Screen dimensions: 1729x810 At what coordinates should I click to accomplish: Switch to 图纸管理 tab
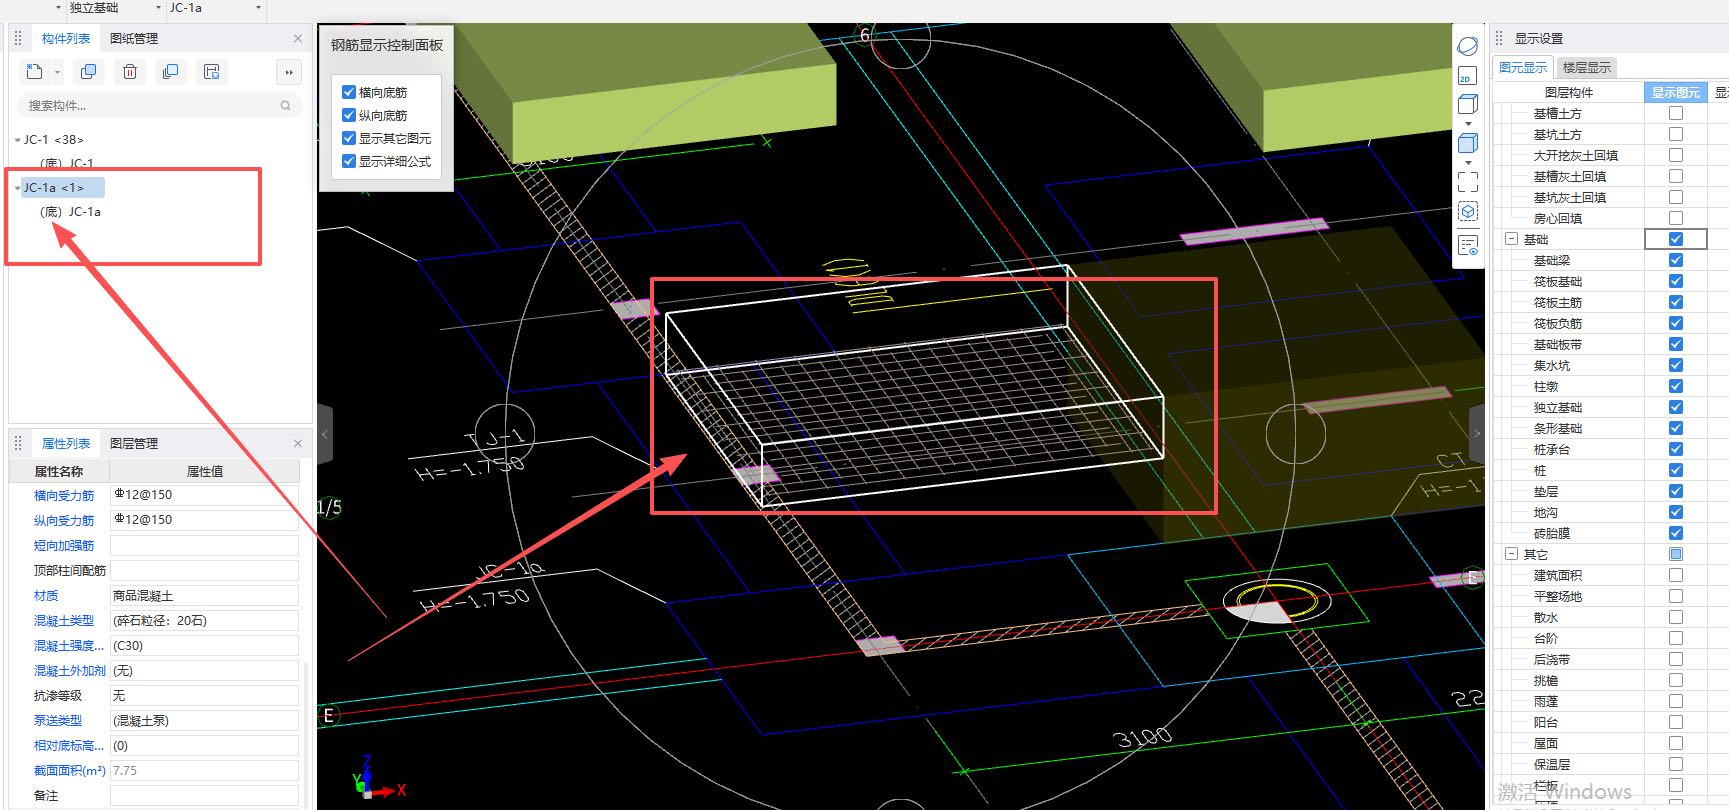click(x=134, y=38)
